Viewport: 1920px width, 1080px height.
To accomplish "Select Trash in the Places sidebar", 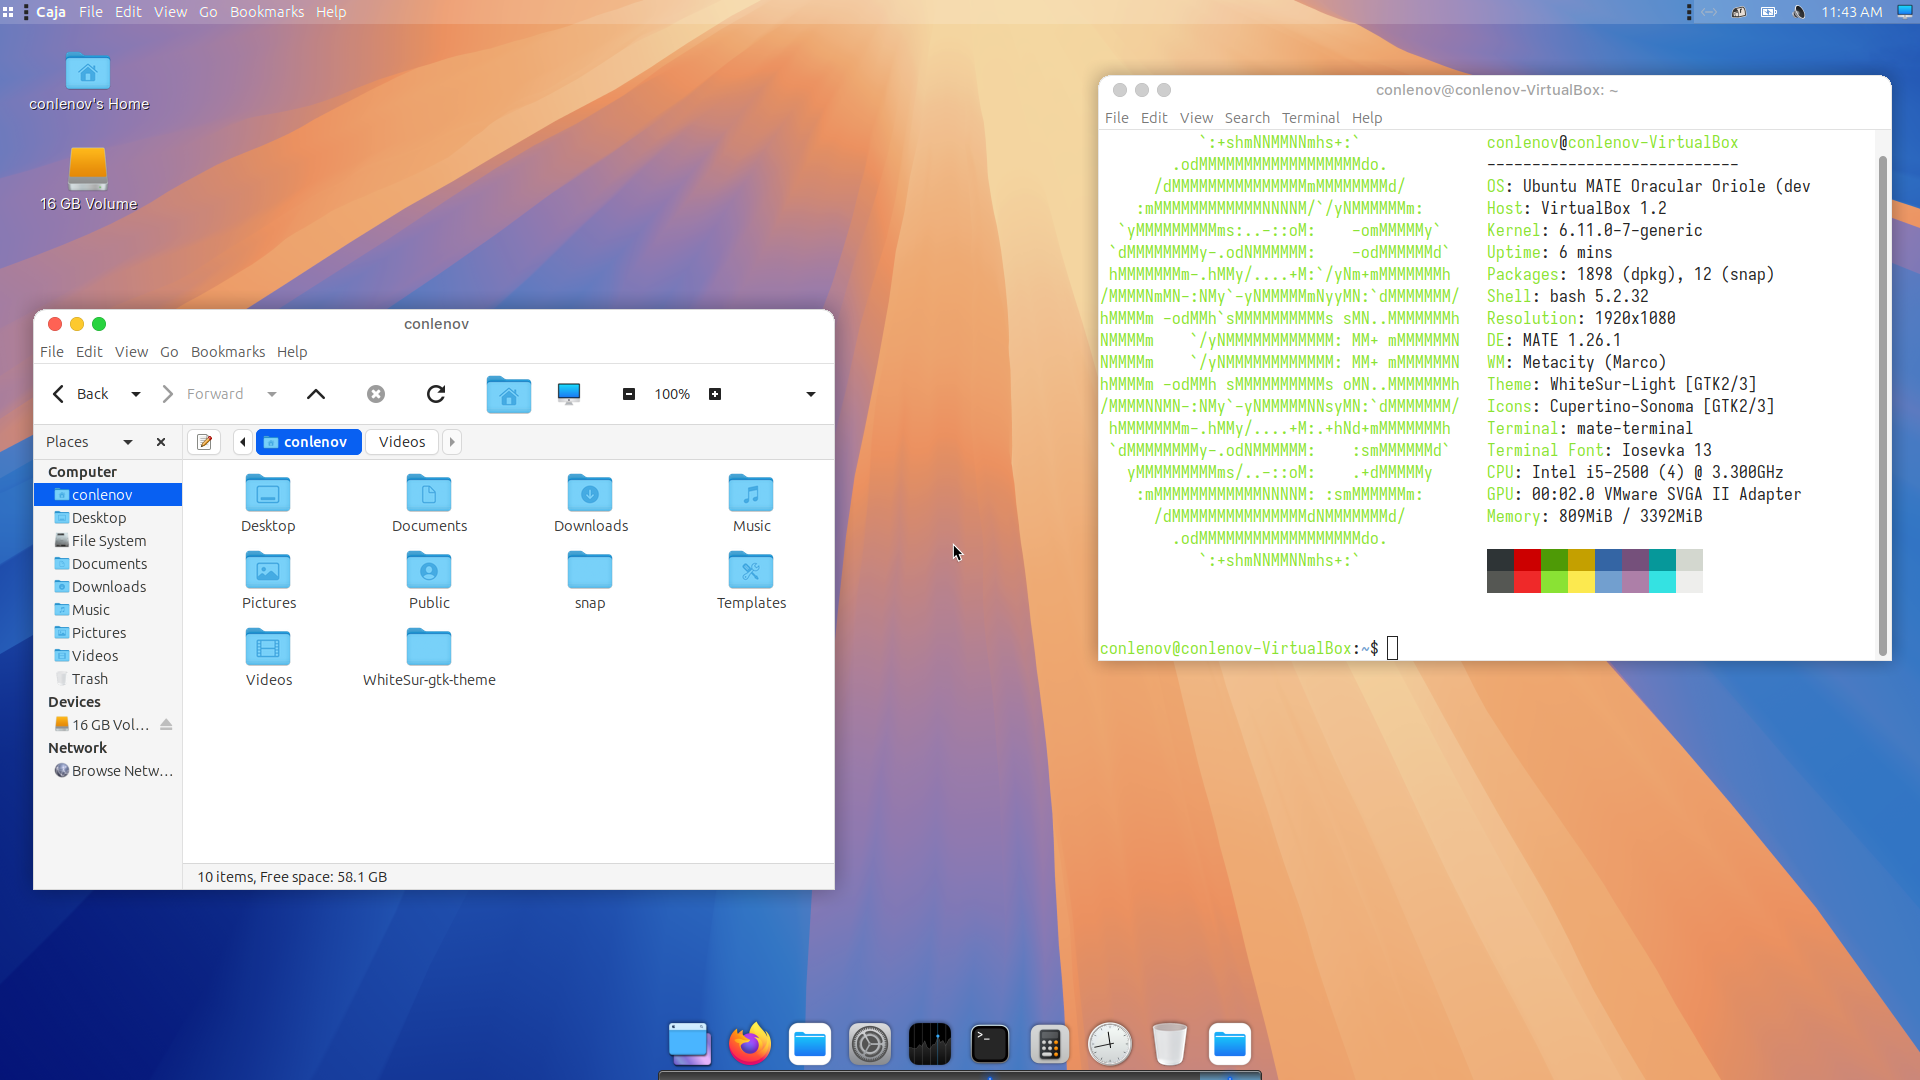I will 108,679.
